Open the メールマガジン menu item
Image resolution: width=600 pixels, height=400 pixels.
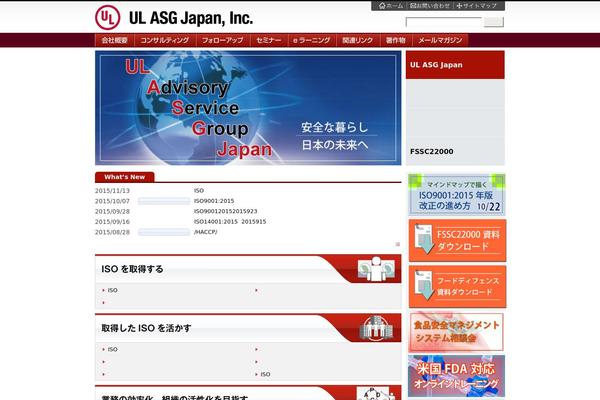click(x=440, y=40)
